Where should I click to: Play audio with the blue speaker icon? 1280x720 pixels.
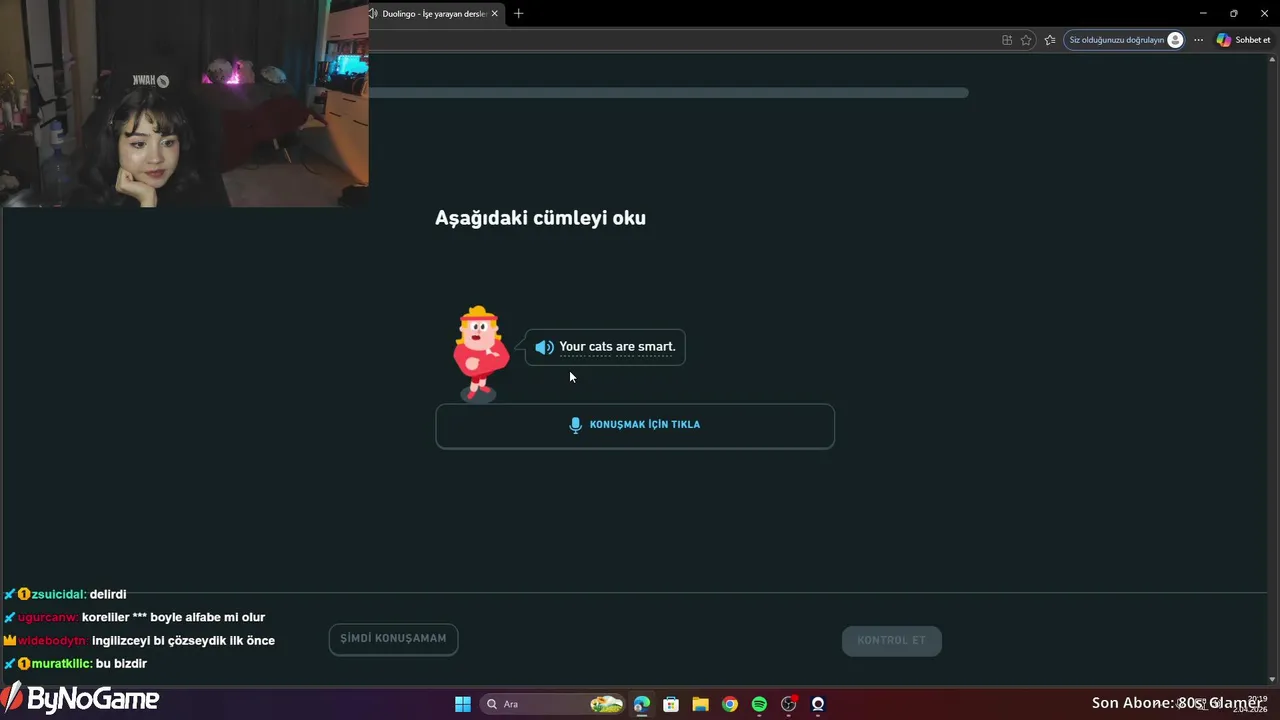(544, 347)
